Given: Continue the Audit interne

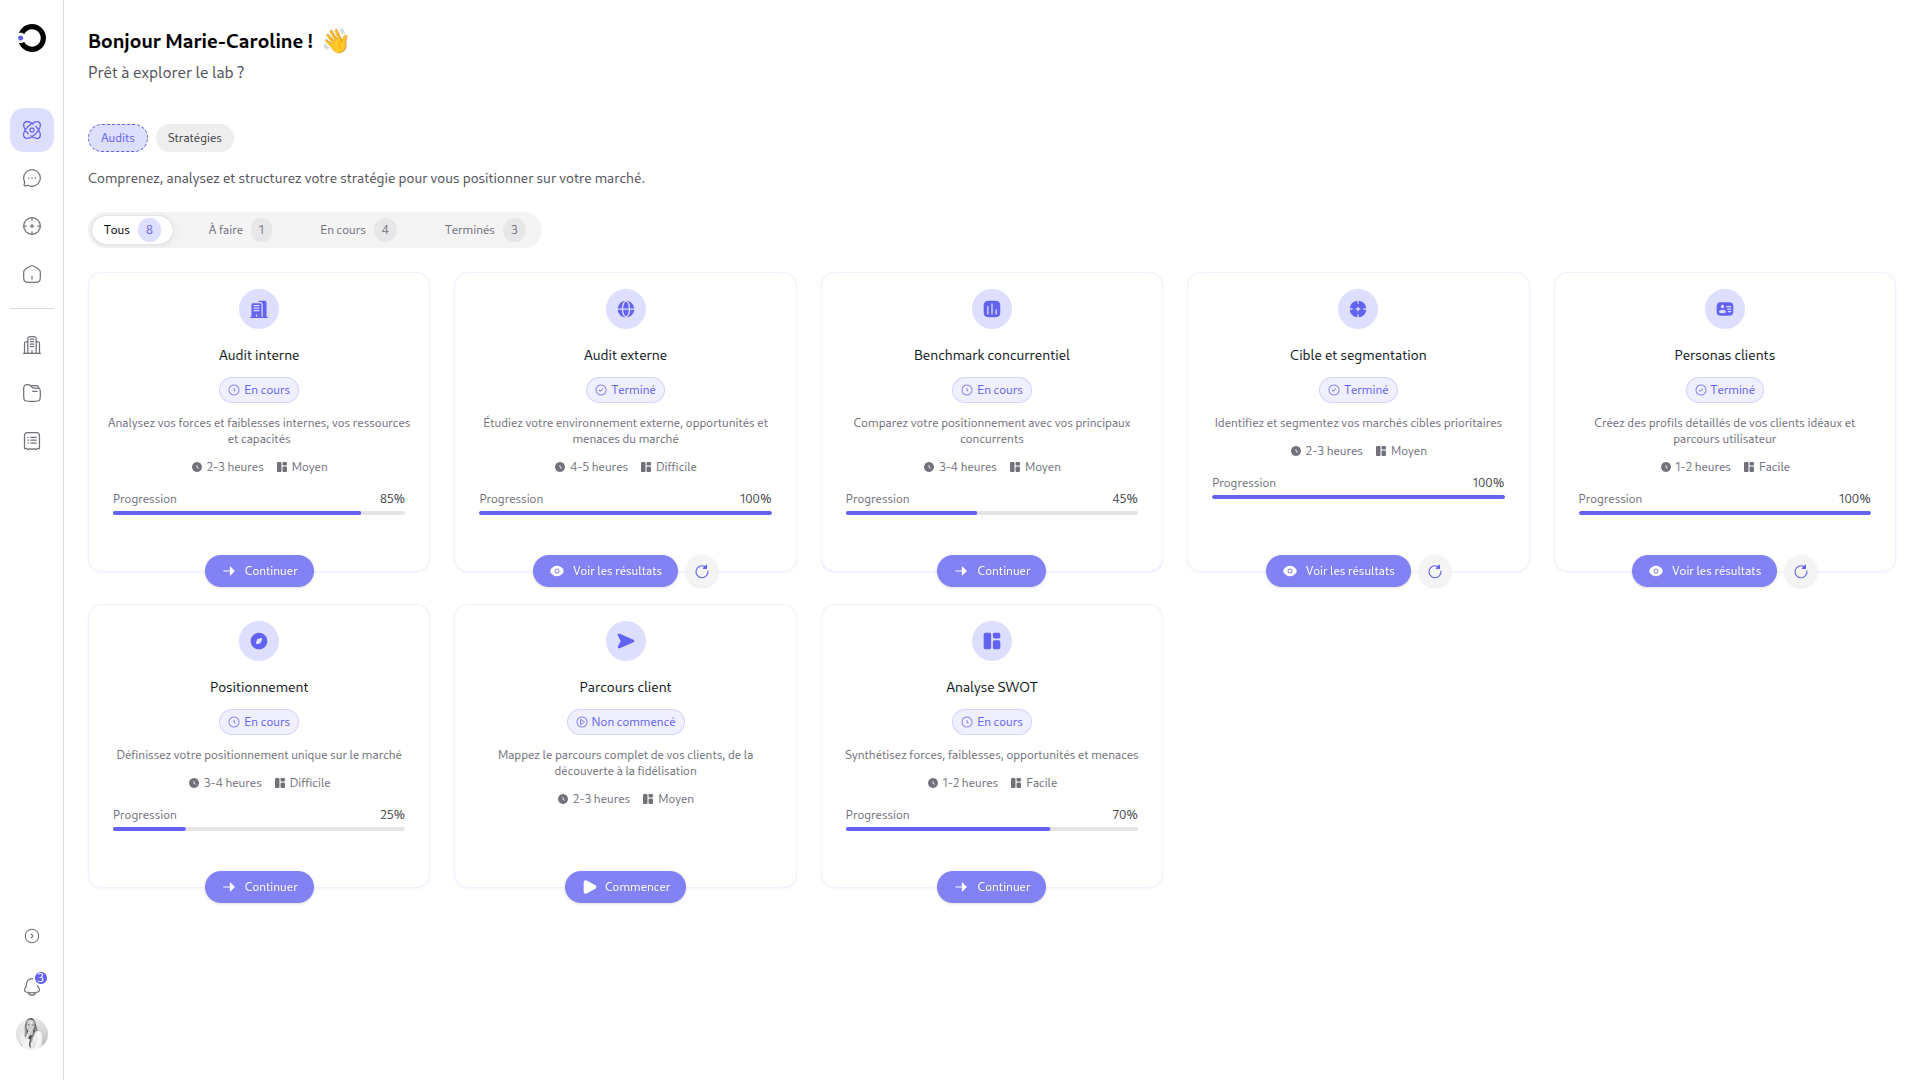Looking at the screenshot, I should (x=259, y=571).
